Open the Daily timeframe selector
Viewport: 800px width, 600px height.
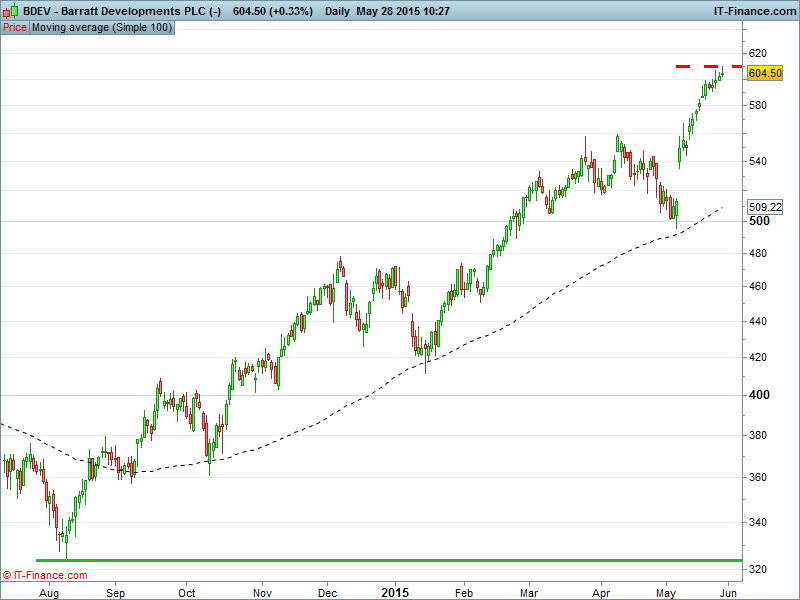click(x=343, y=11)
